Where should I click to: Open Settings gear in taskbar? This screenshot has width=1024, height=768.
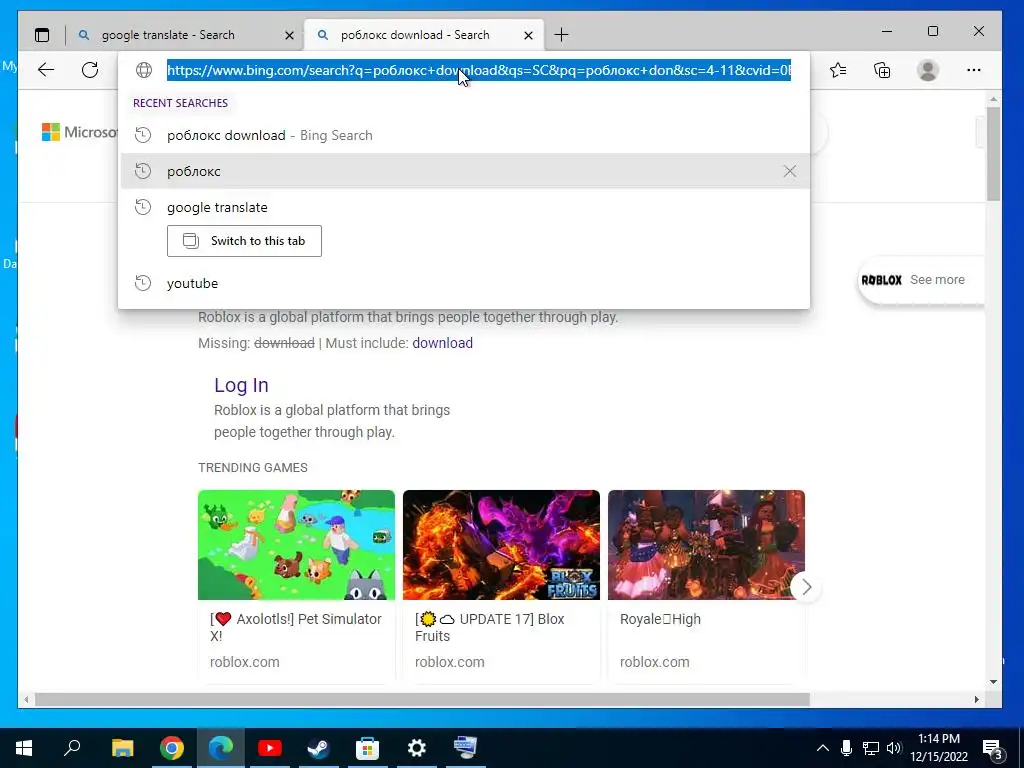[x=417, y=748]
